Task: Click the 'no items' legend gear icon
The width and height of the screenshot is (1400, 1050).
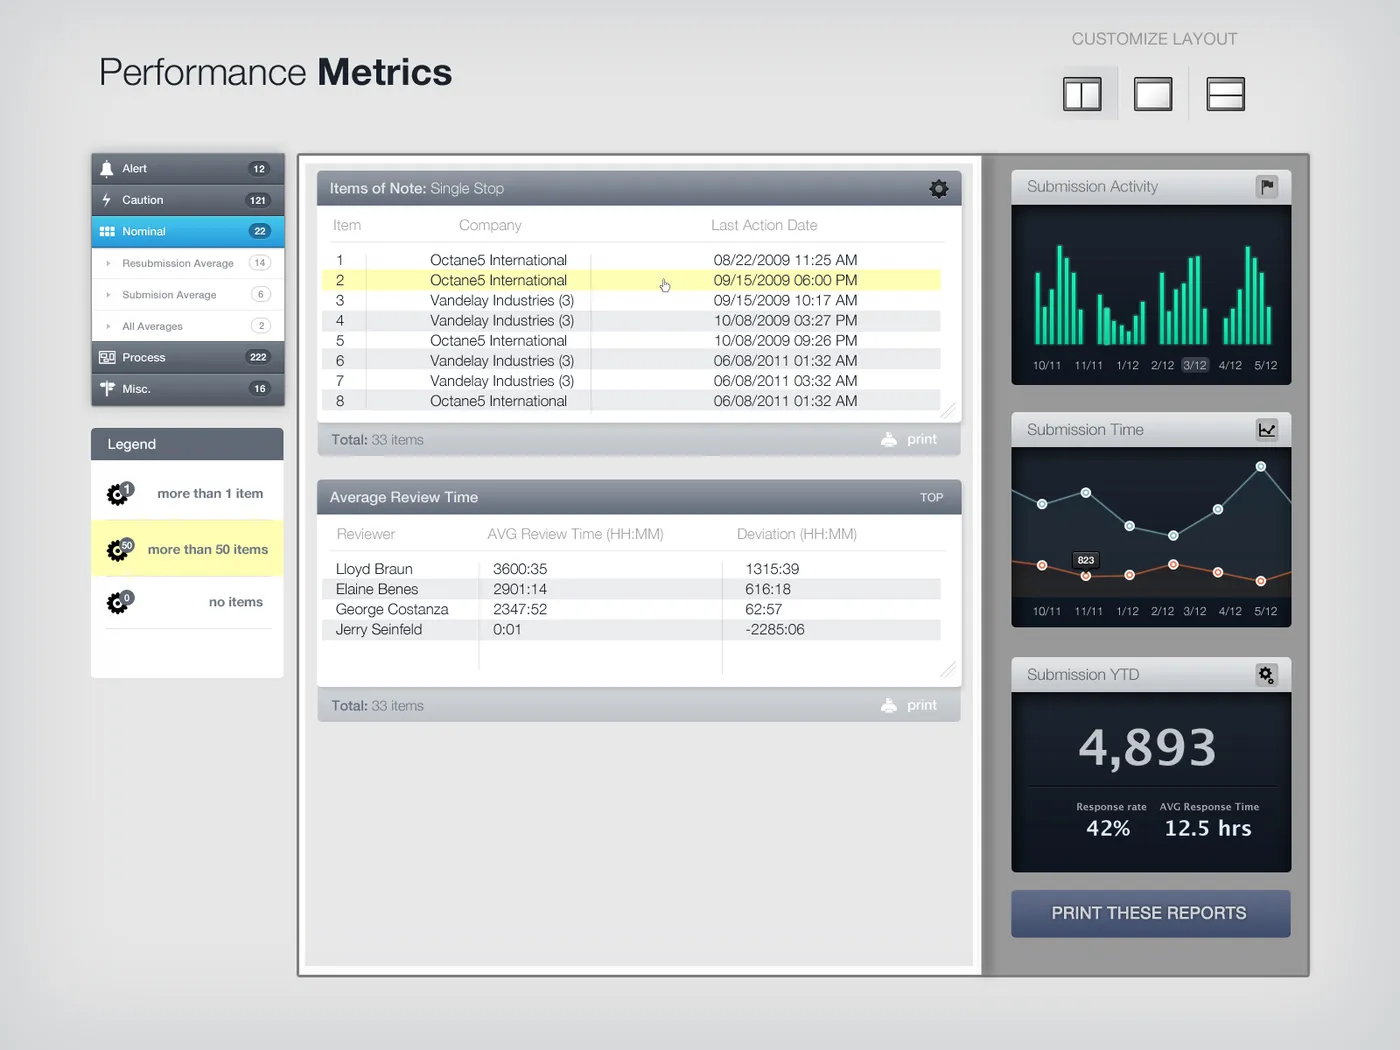Action: (x=119, y=602)
